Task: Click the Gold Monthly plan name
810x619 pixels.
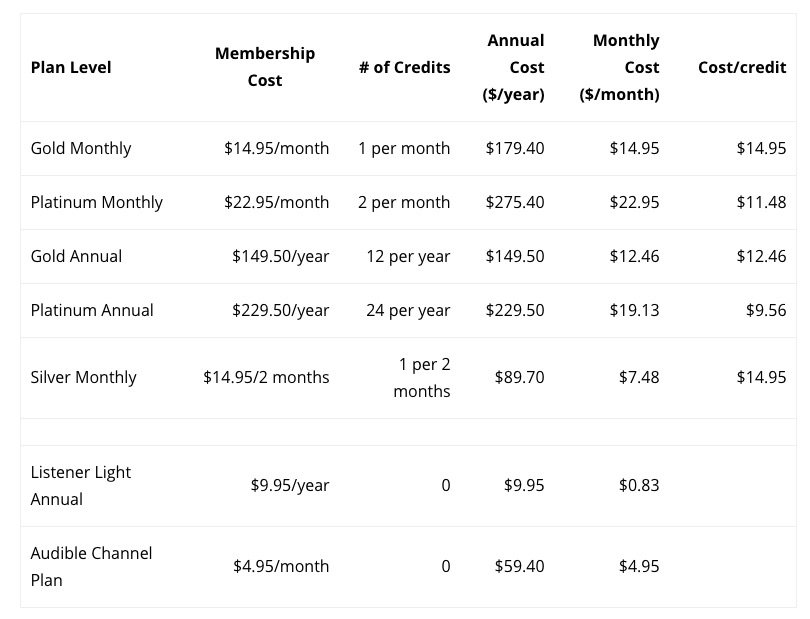Action: tap(81, 148)
